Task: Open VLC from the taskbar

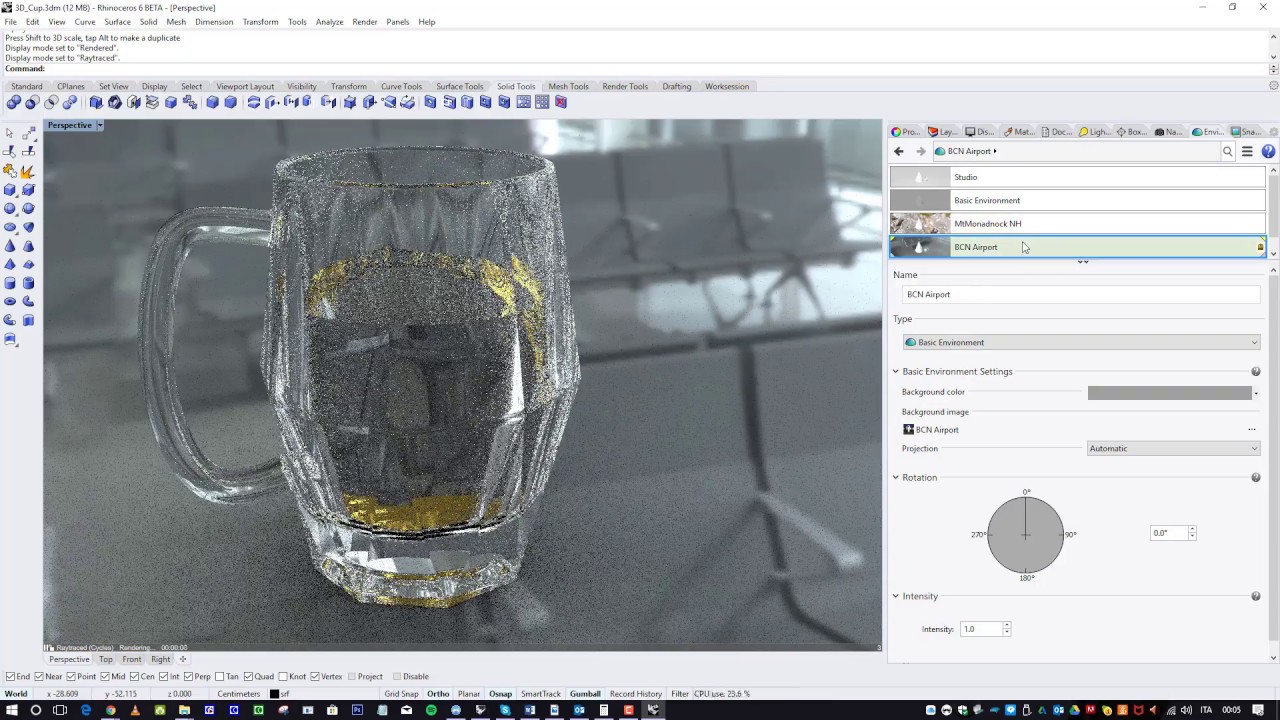Action: coord(135,710)
